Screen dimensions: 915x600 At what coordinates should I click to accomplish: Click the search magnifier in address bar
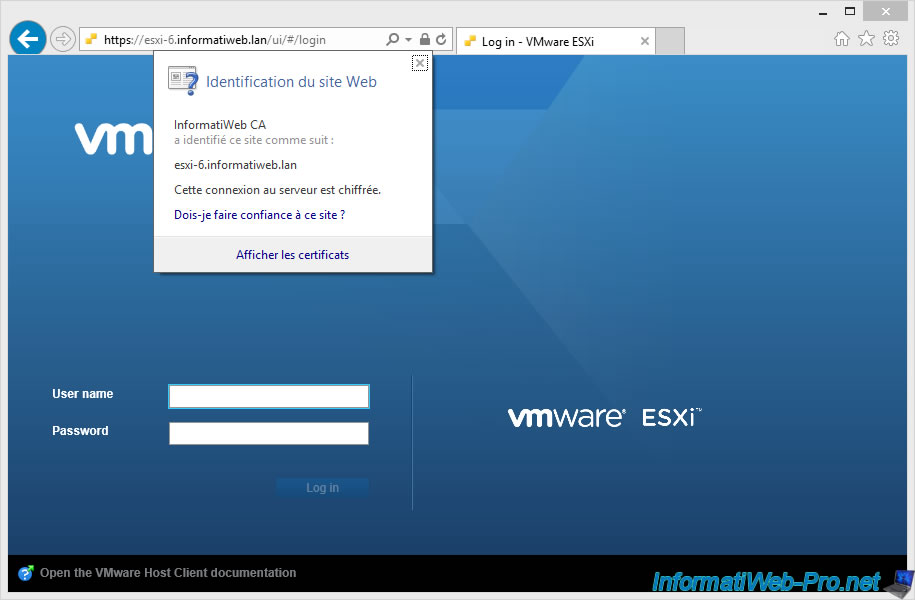pos(393,39)
